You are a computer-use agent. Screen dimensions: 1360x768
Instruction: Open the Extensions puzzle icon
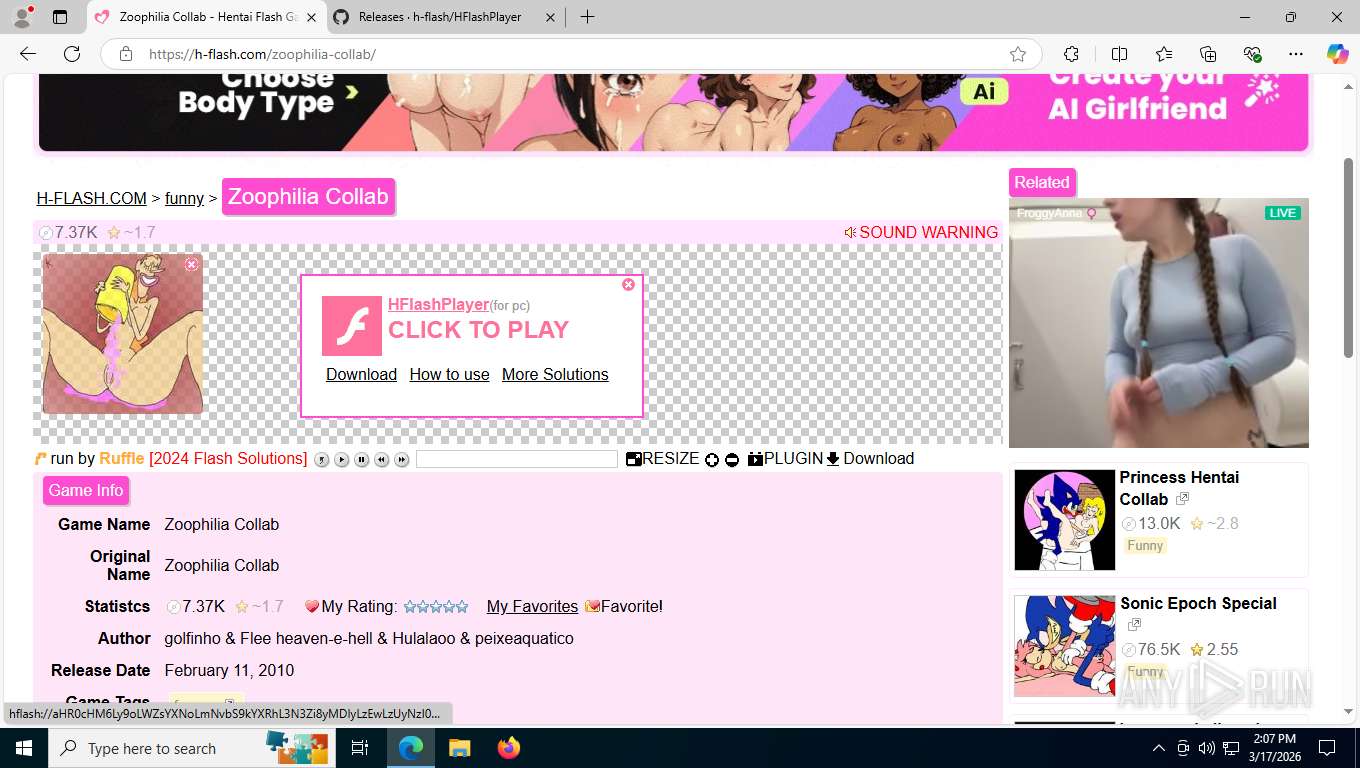(x=1071, y=54)
